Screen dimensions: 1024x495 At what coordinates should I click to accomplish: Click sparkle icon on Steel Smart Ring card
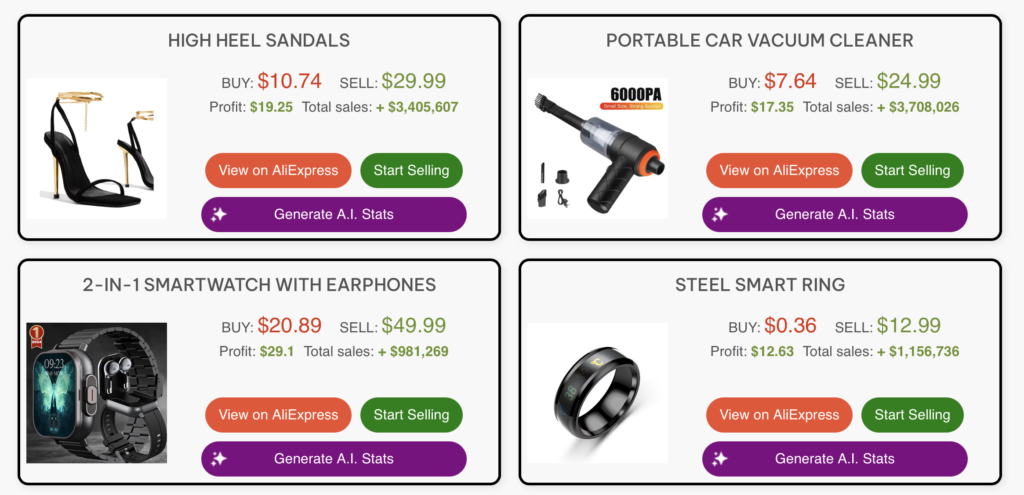(x=720, y=458)
